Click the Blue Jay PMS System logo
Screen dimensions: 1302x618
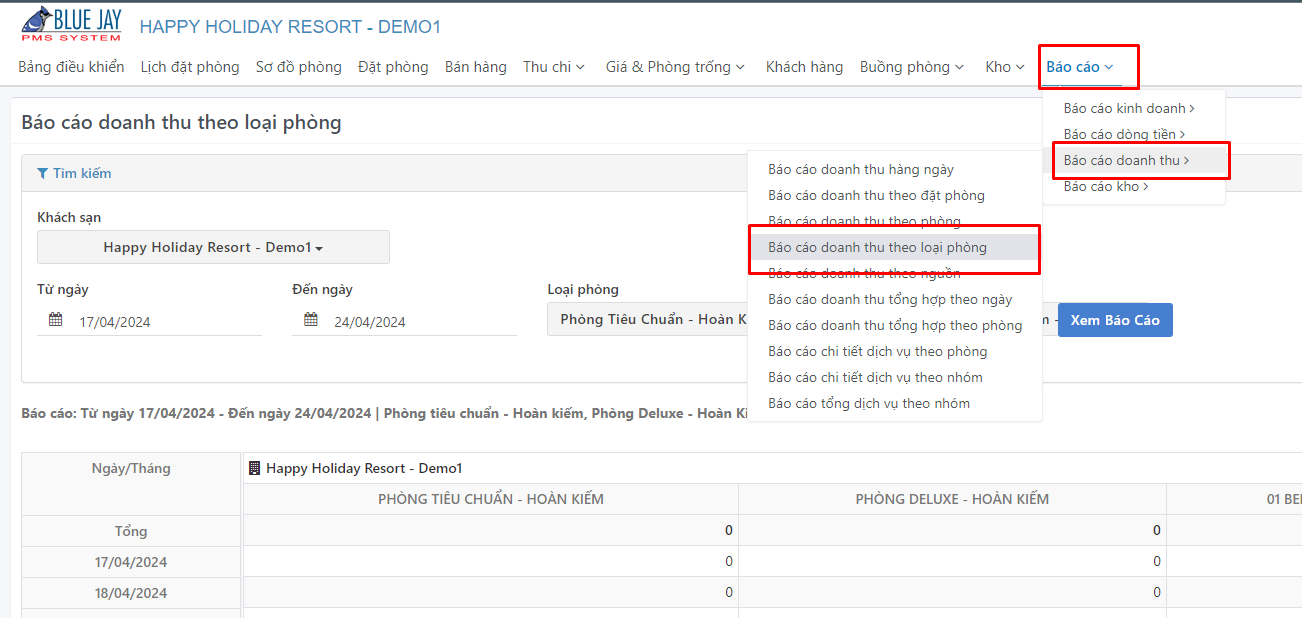(71, 23)
